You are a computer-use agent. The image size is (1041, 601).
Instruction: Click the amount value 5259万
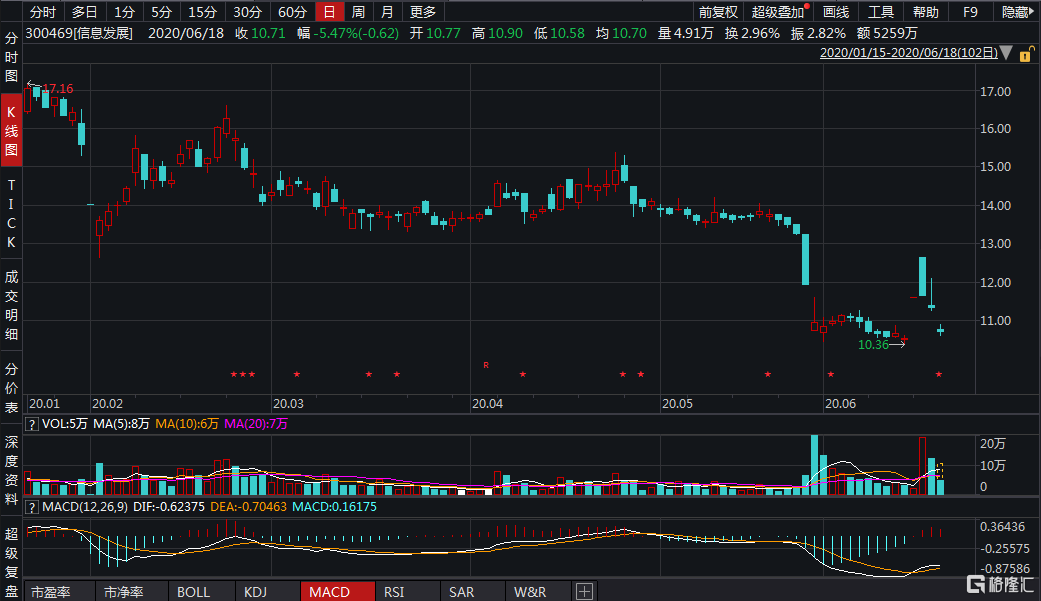[896, 33]
